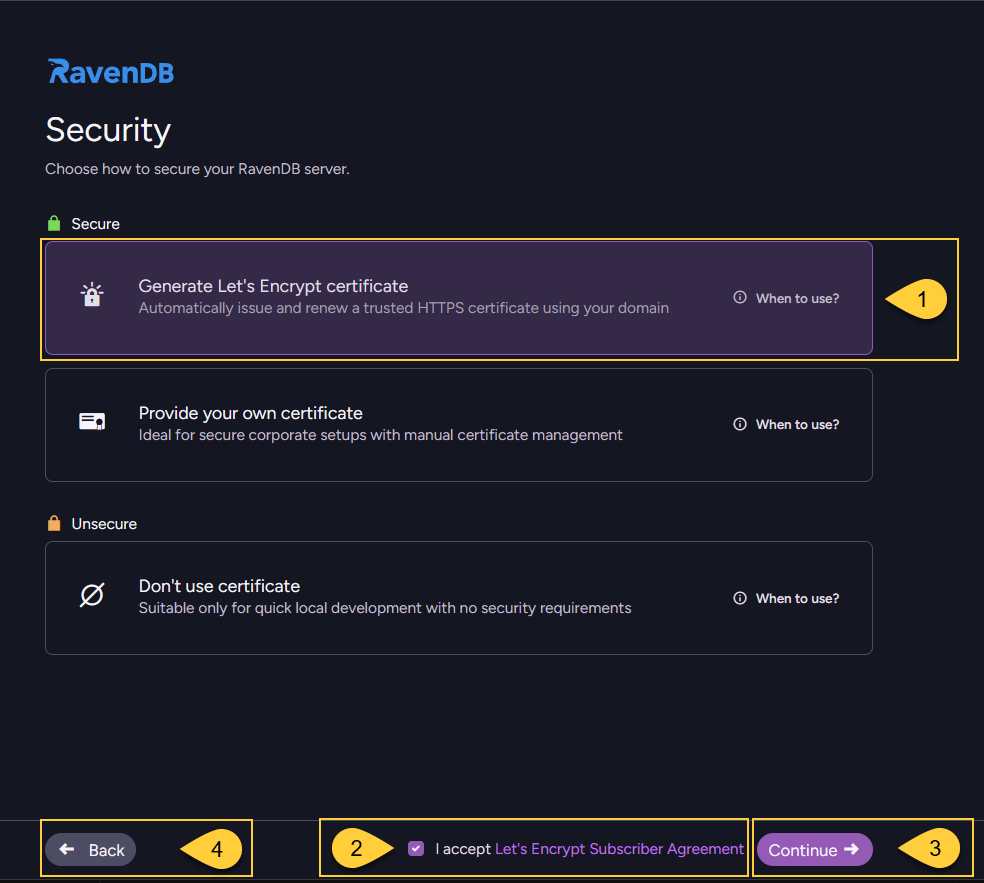Open When to use? for Don't use certificate
Viewport: 984px width, 883px height.
(795, 598)
